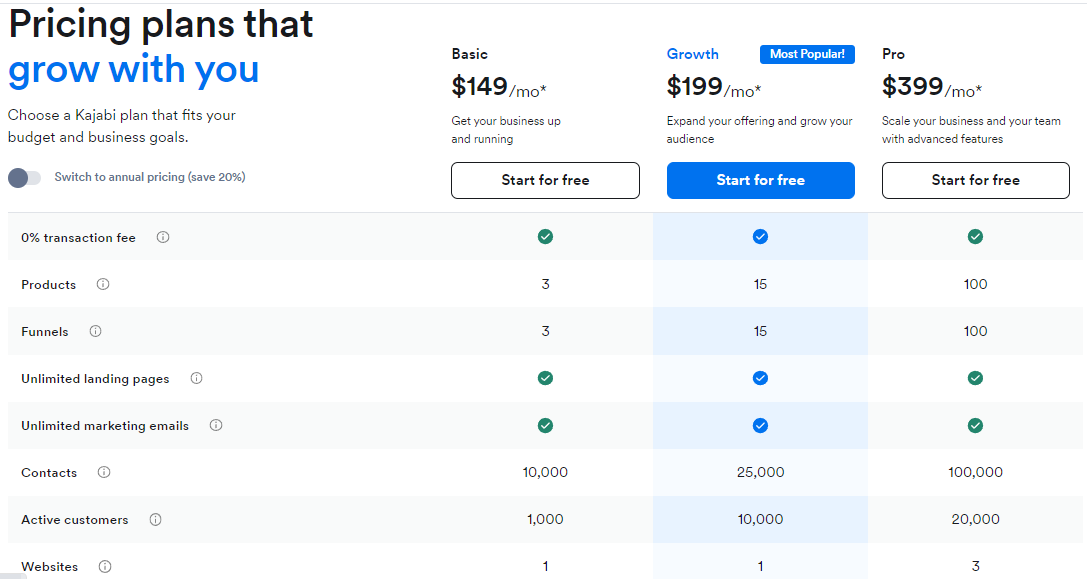The width and height of the screenshot is (1087, 579).
Task: Start for free on Basic plan
Action: tap(545, 180)
